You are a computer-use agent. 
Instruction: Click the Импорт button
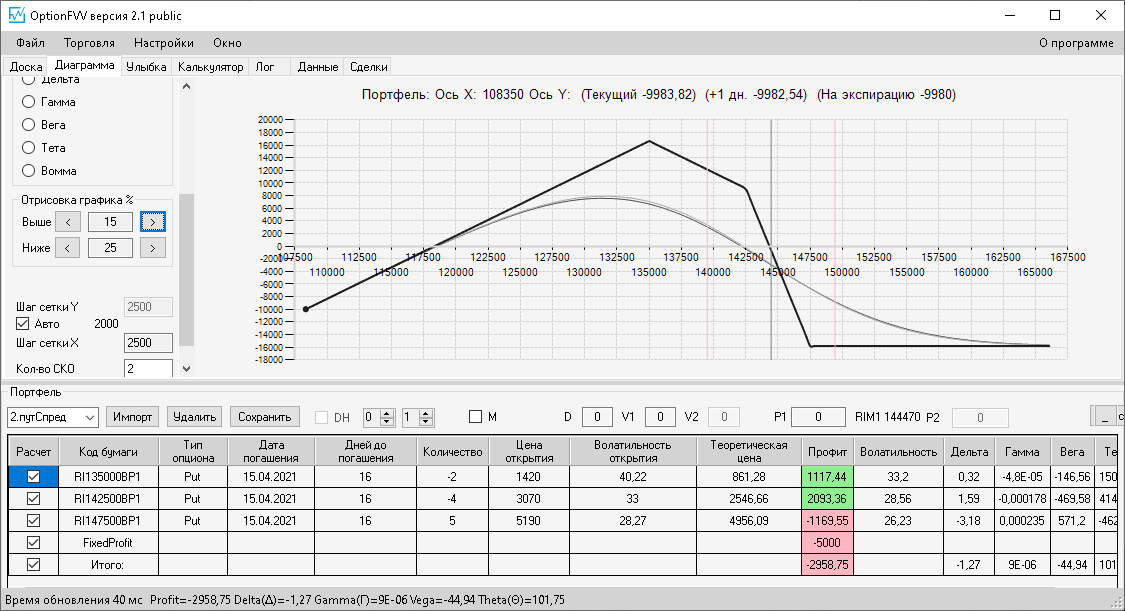tap(133, 417)
